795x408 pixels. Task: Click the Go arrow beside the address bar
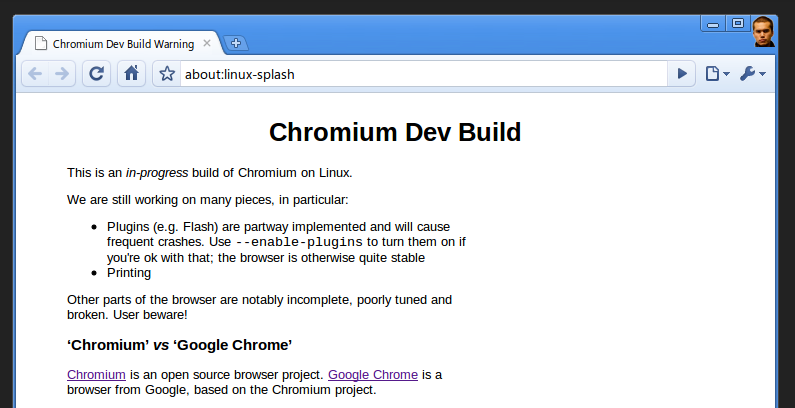coord(682,74)
